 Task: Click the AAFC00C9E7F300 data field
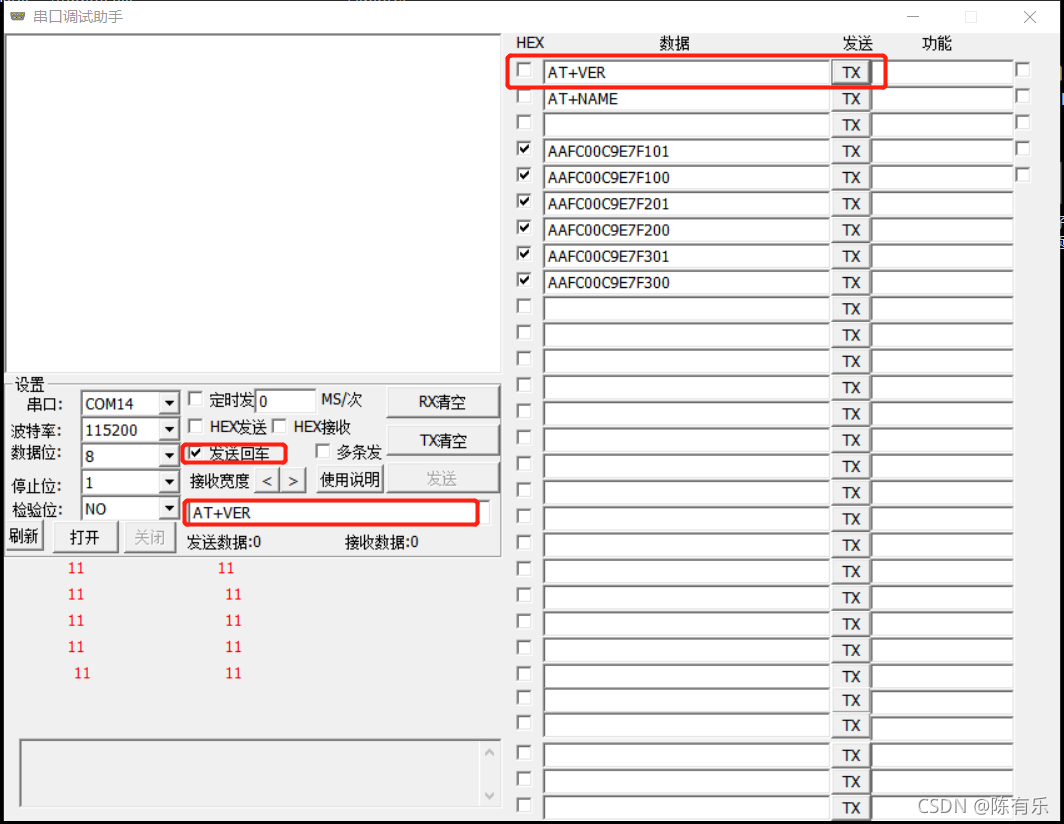[x=687, y=283]
